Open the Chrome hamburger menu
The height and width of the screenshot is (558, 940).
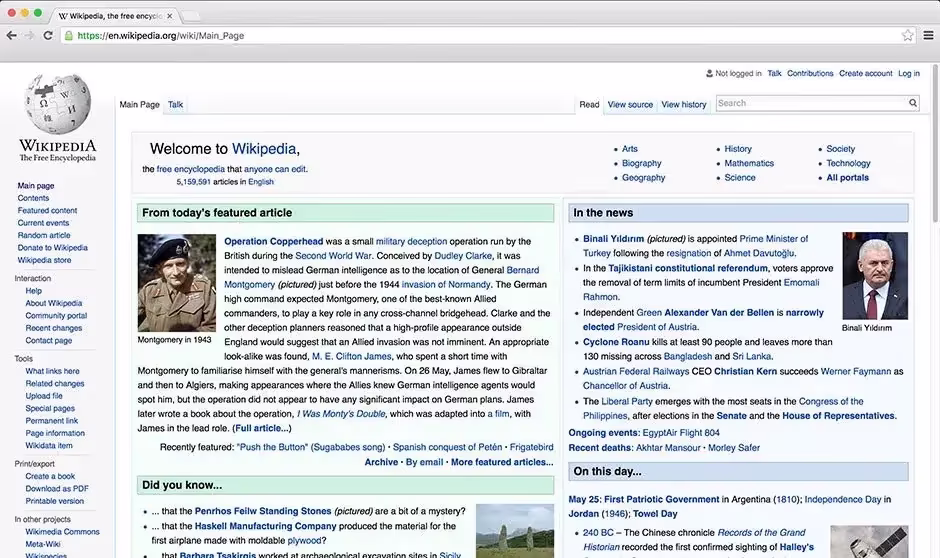928,35
